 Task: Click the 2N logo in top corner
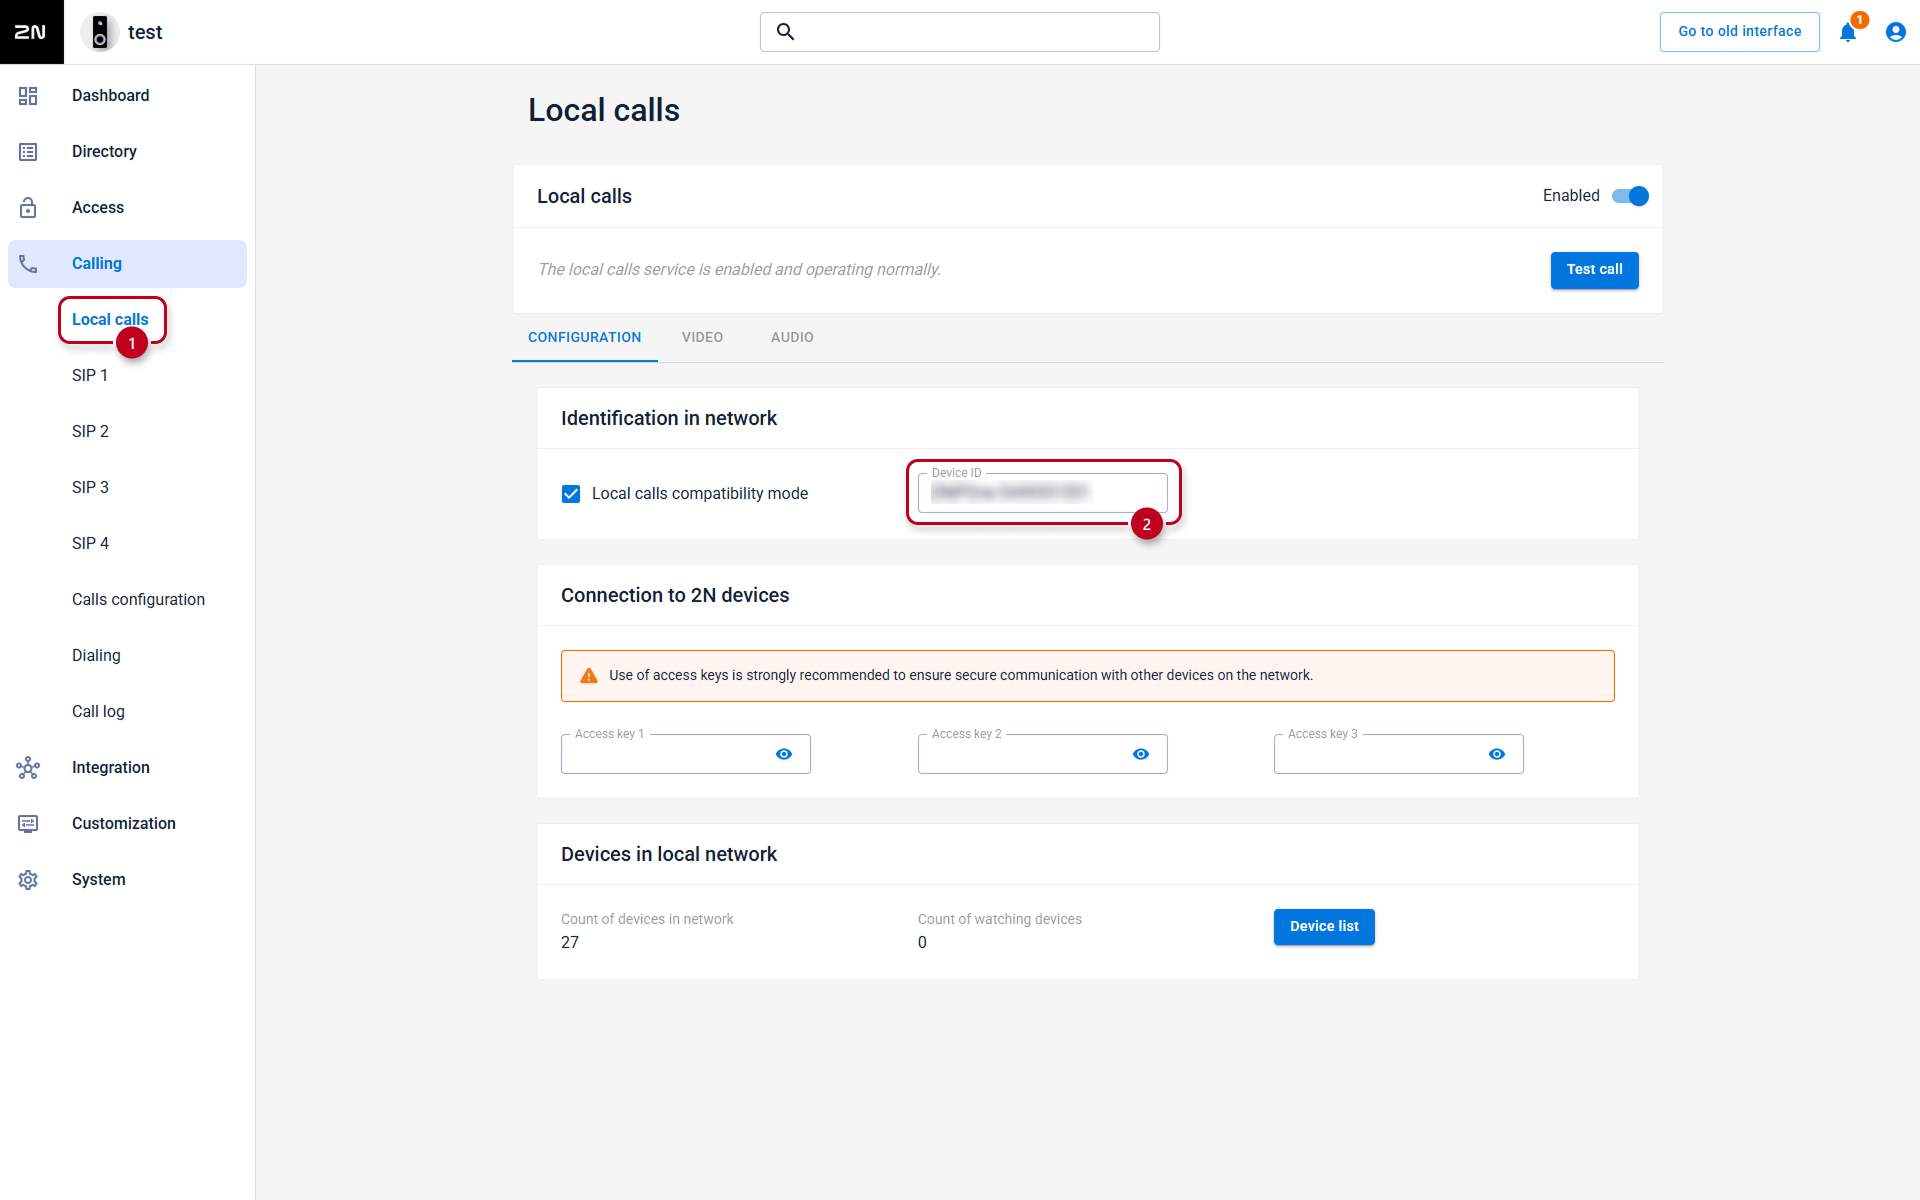coord(31,32)
